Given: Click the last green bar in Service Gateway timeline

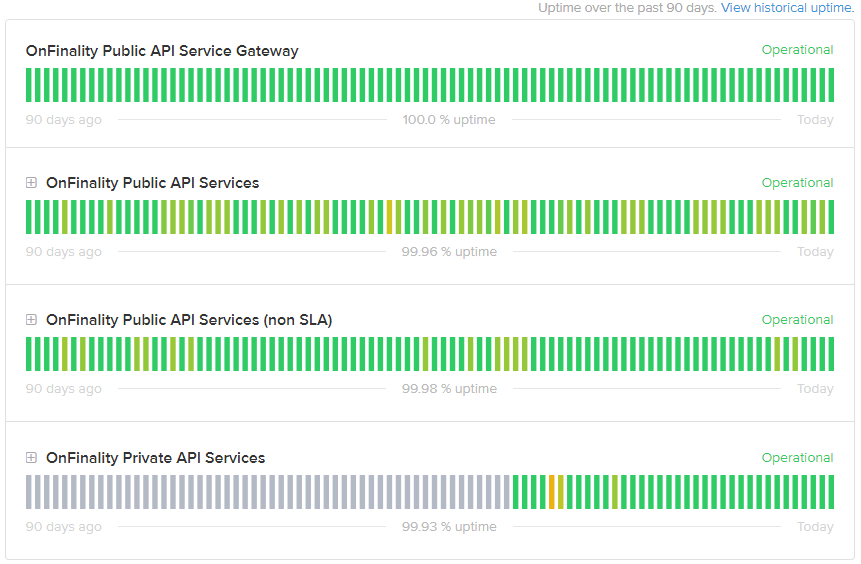Looking at the screenshot, I should click(x=831, y=85).
